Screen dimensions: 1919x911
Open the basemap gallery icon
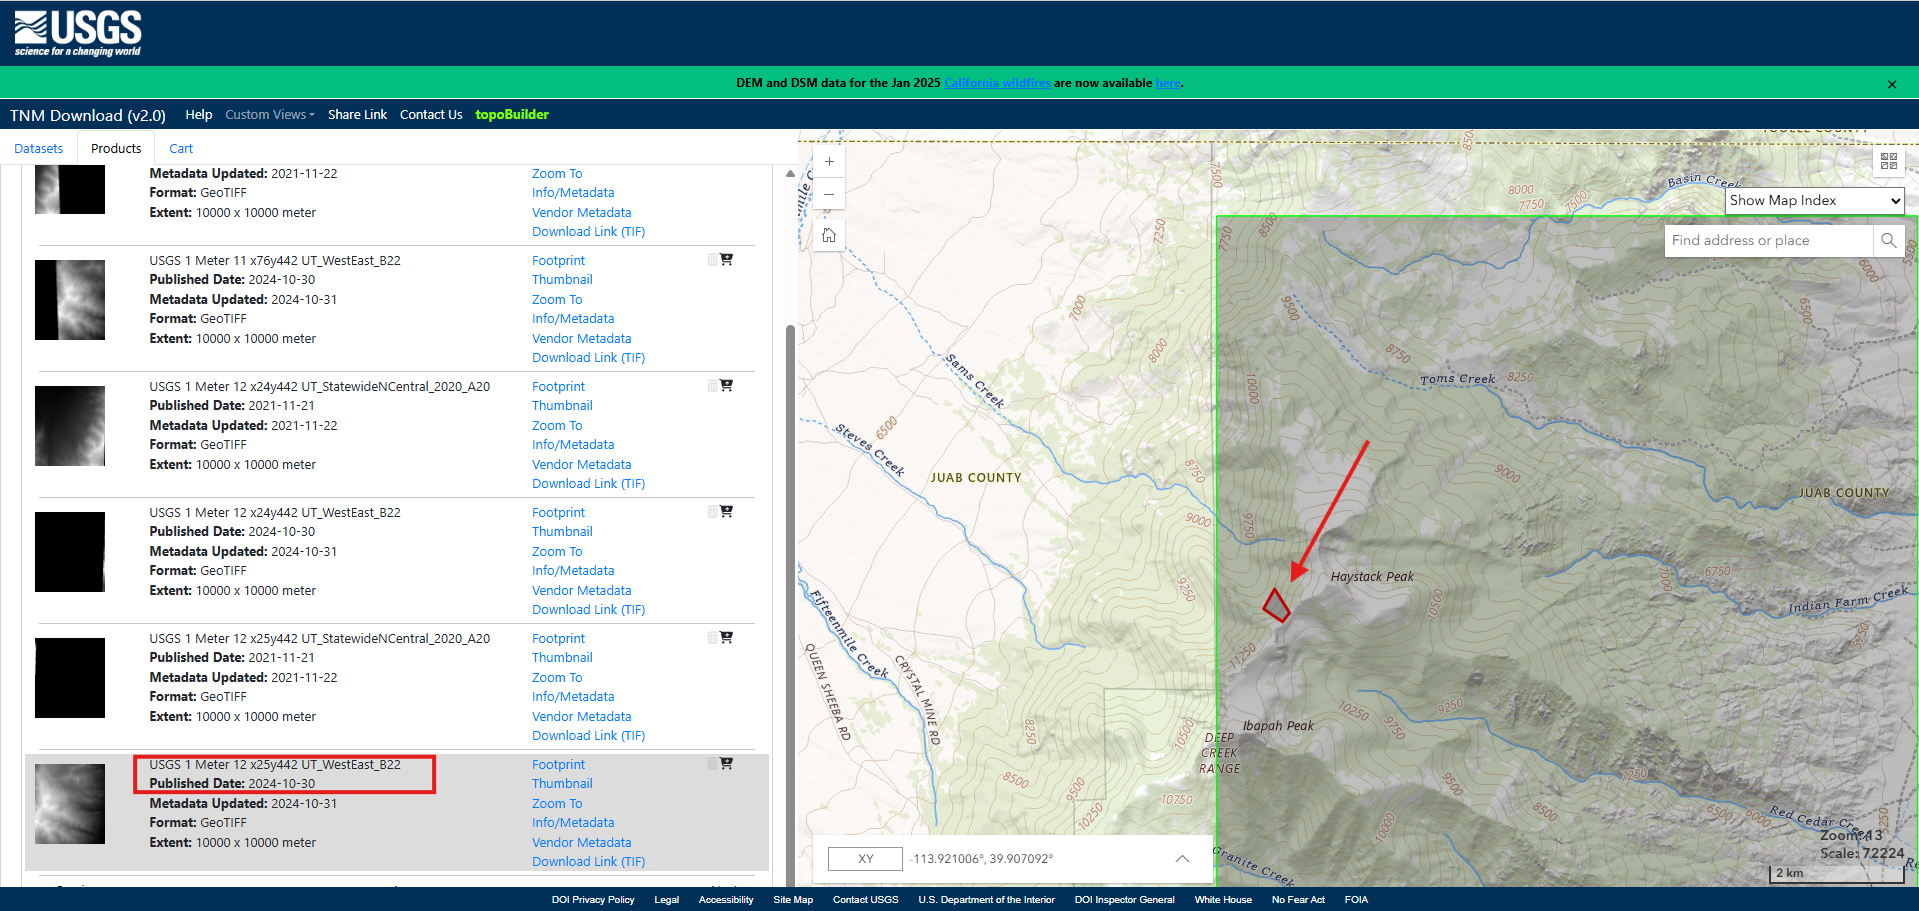(1888, 161)
